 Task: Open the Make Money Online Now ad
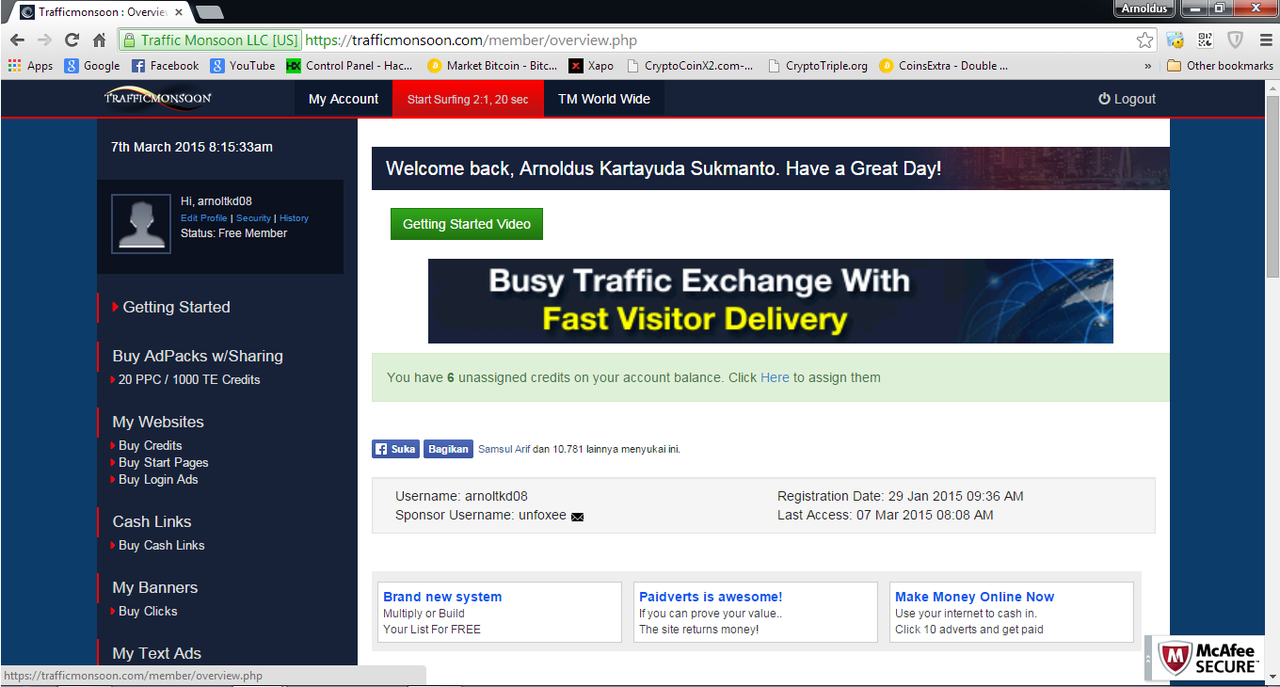[975, 597]
